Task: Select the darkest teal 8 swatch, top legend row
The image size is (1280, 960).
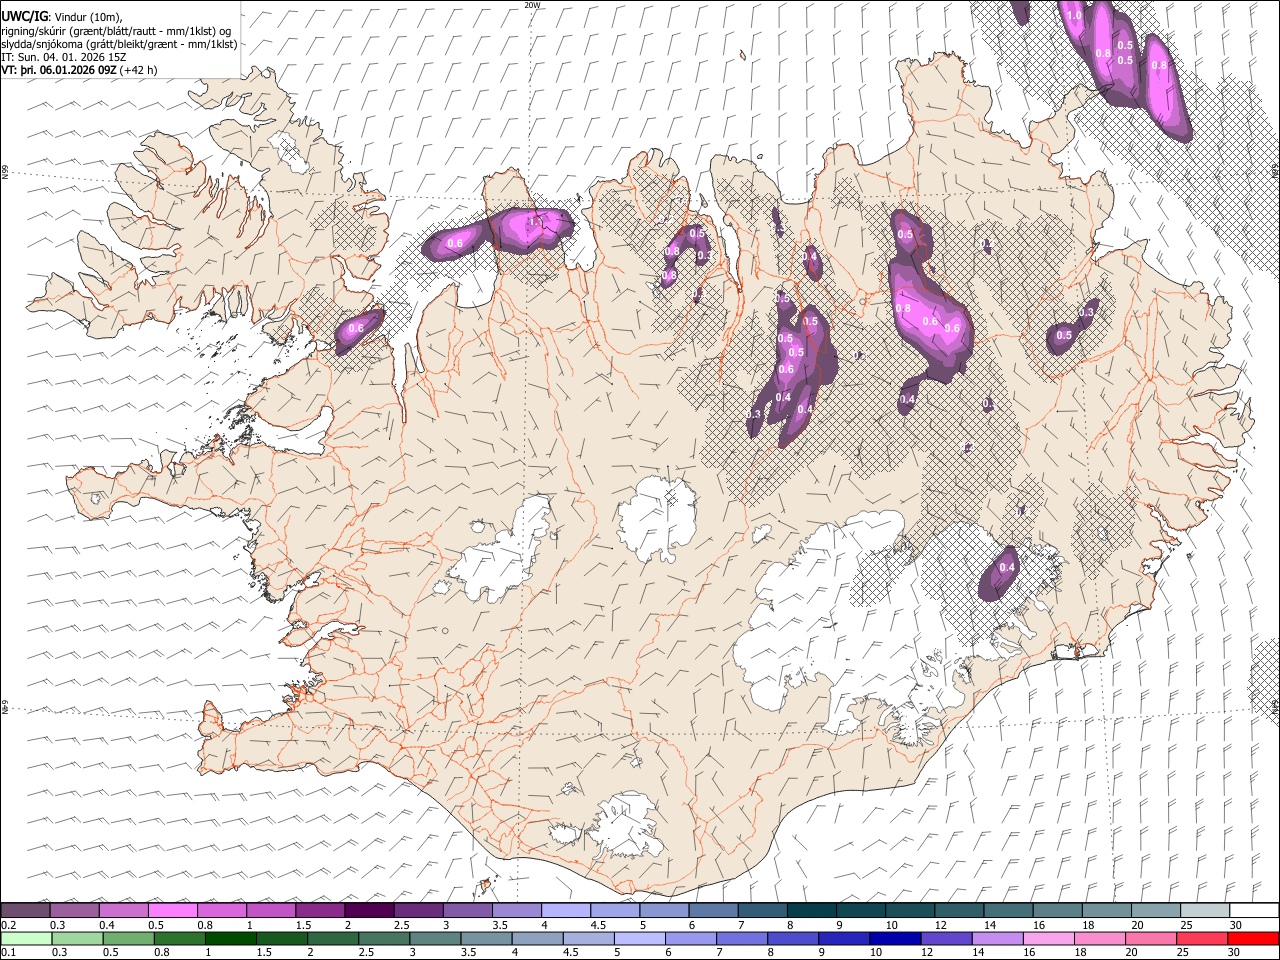Action: coord(812,911)
